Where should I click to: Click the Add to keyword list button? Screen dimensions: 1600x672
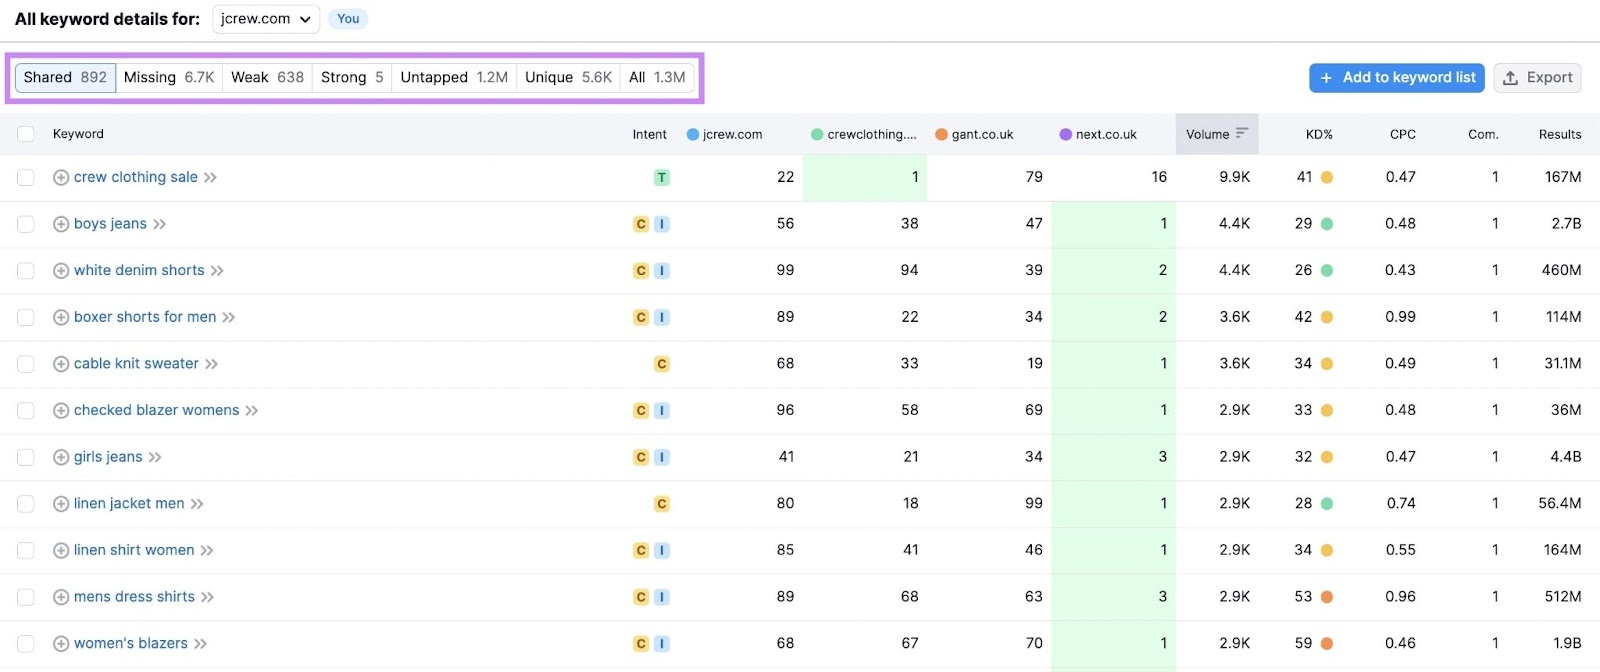click(1396, 77)
